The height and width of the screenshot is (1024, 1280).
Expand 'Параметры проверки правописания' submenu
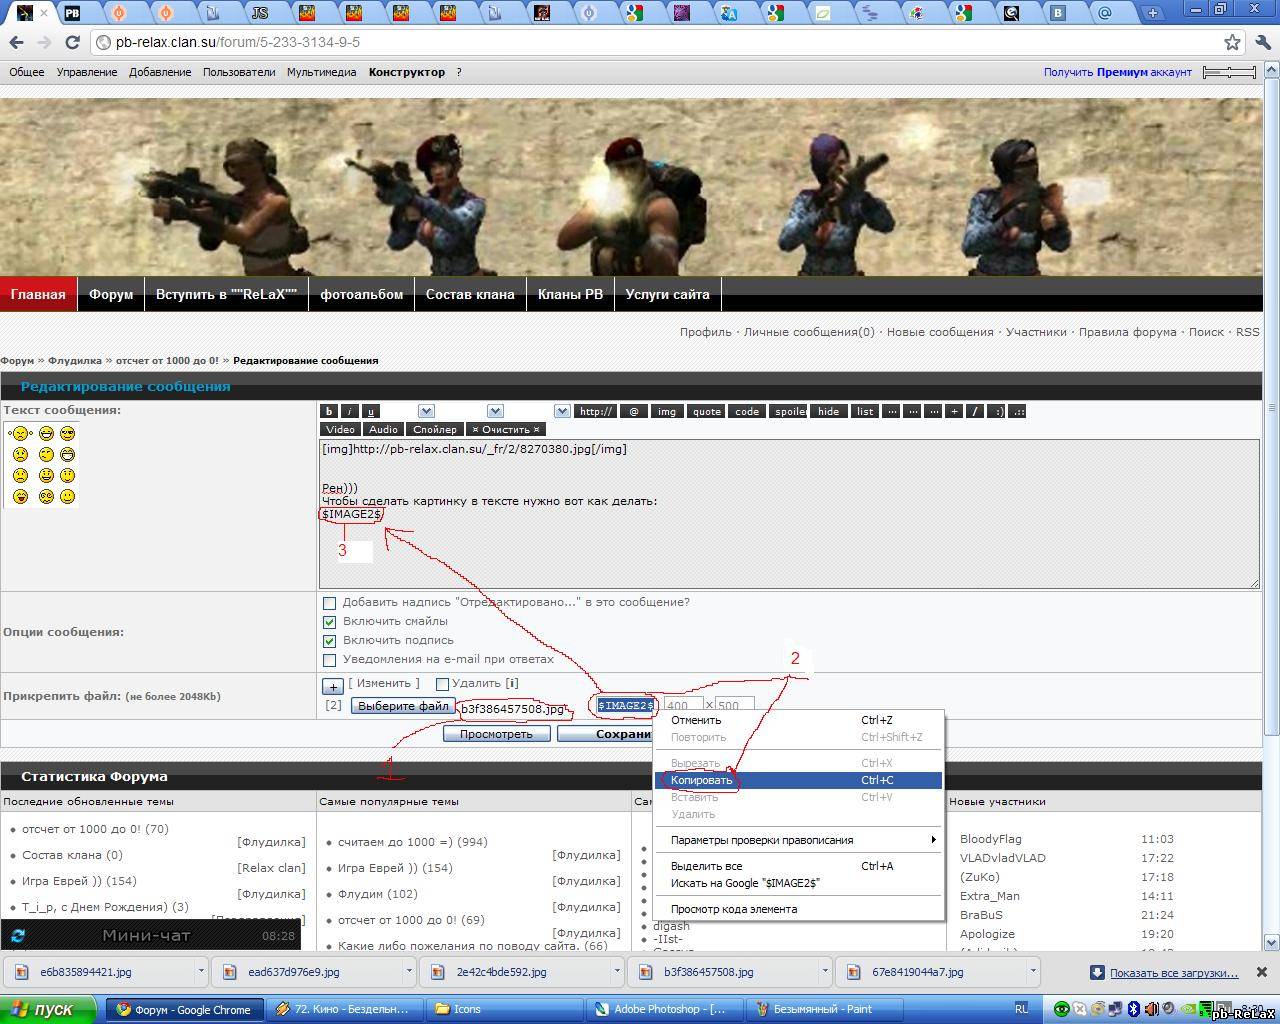(x=798, y=840)
